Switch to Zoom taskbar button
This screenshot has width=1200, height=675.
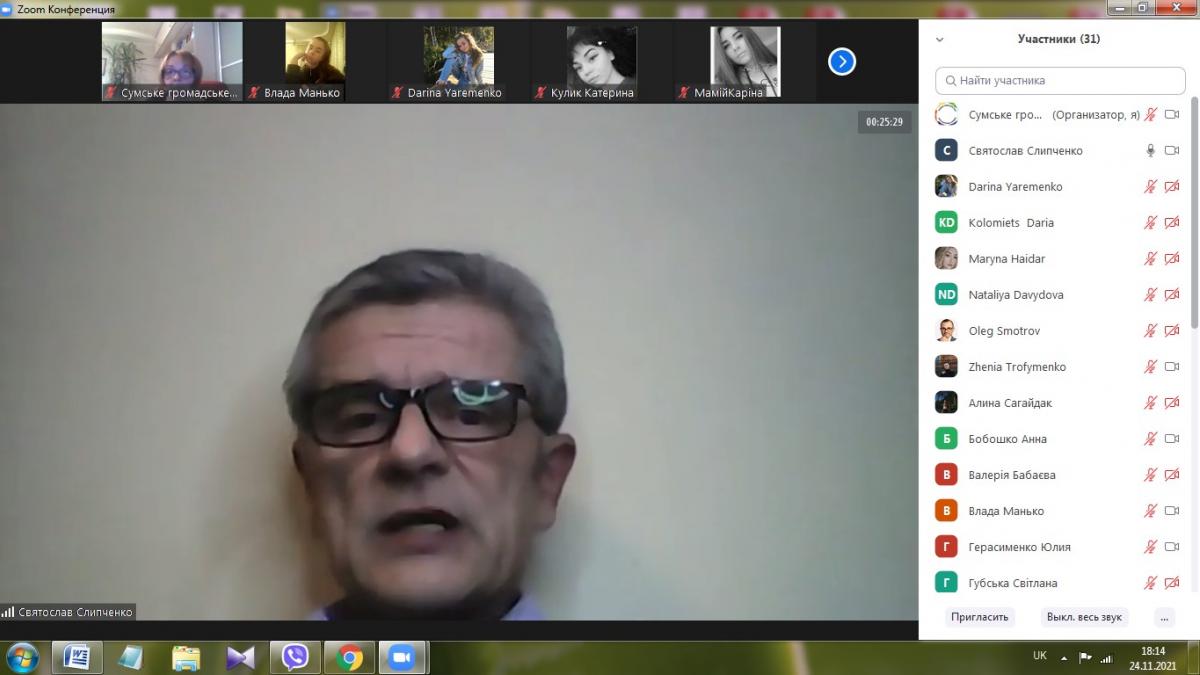point(403,657)
